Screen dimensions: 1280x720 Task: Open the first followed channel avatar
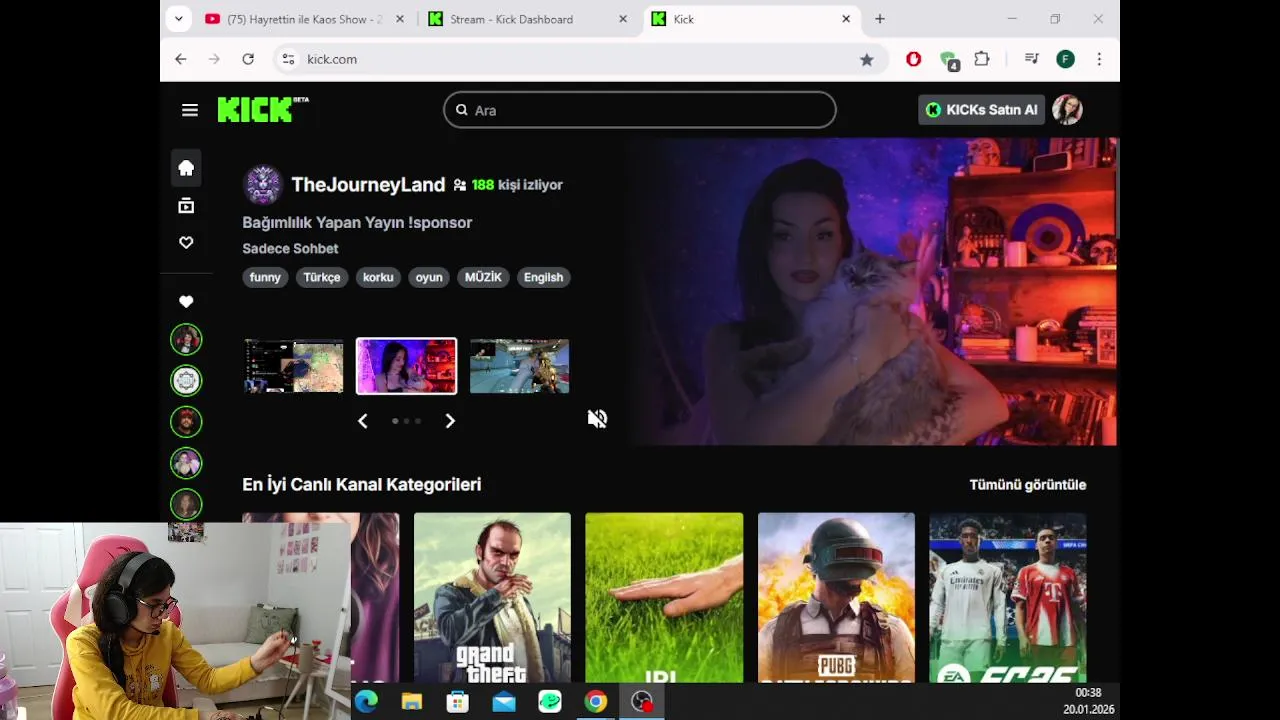186,340
